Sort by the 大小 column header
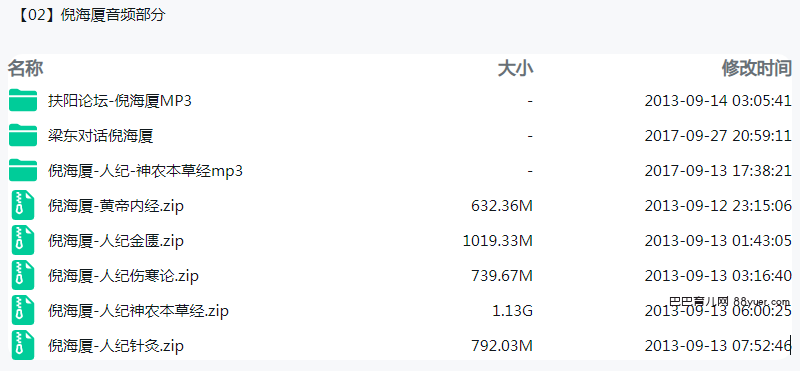Image resolution: width=800 pixels, height=371 pixels. [515, 68]
